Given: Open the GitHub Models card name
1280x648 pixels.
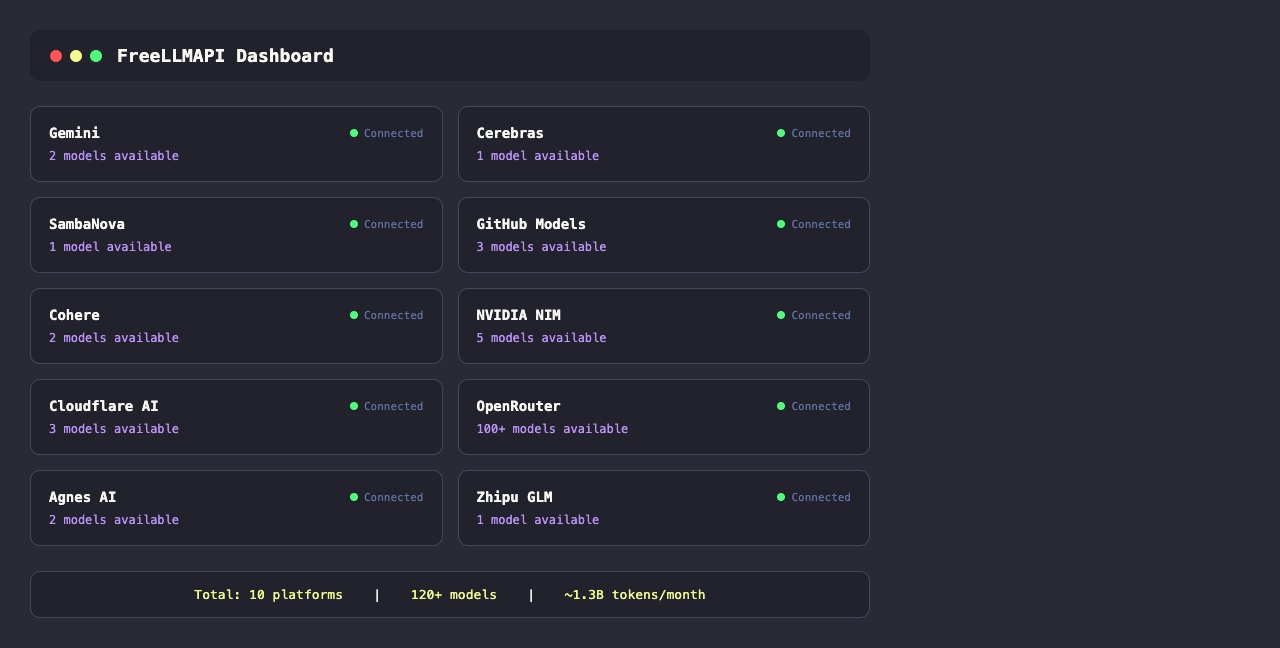Looking at the screenshot, I should 531,224.
